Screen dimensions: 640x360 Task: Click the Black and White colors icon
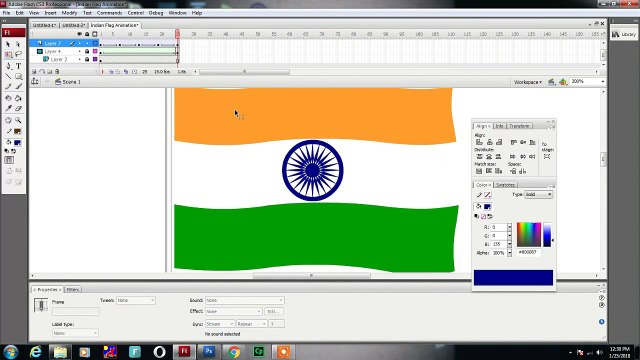(7, 151)
